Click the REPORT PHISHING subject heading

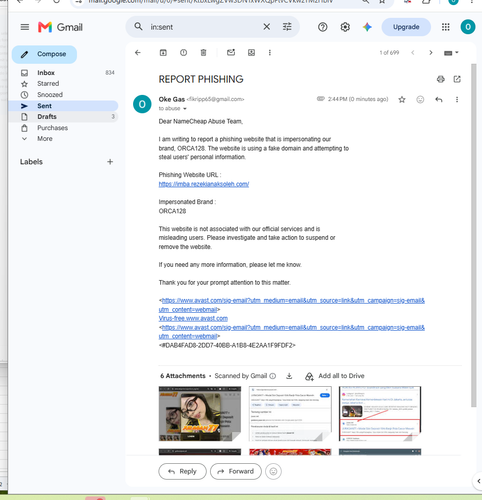(201, 79)
